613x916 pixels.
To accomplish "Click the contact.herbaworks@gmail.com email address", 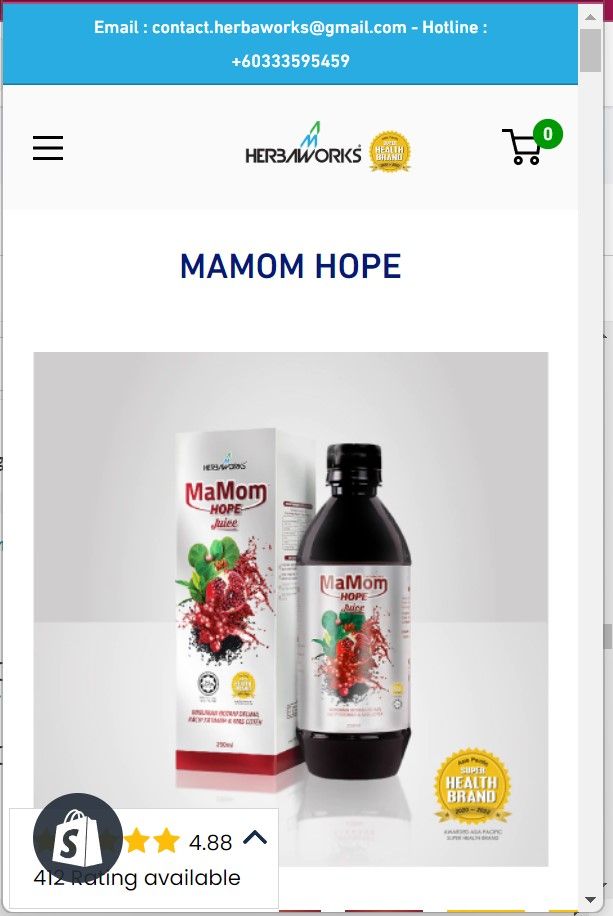I will coord(279,27).
